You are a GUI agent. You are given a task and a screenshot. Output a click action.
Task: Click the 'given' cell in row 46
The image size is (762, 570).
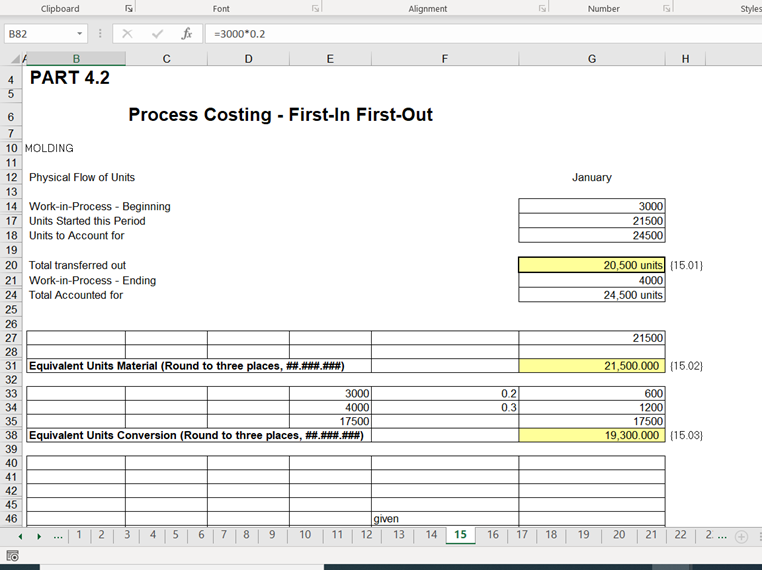click(x=445, y=518)
